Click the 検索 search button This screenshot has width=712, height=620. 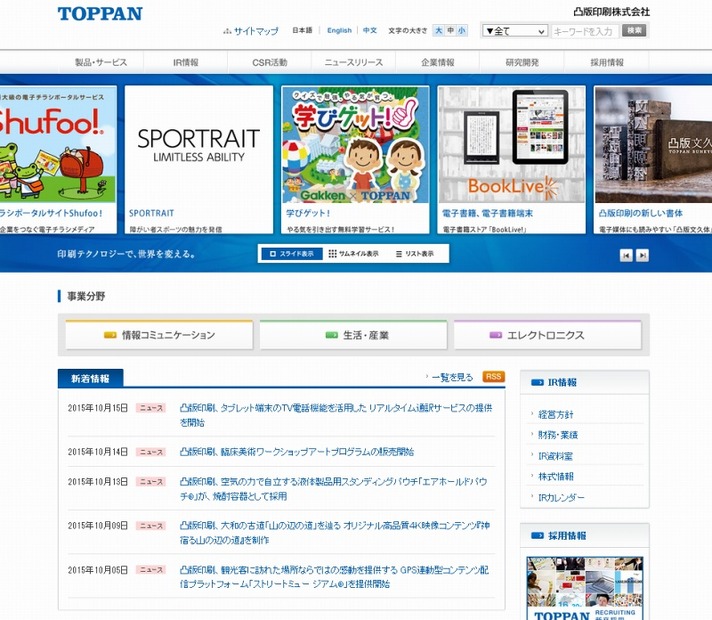(x=634, y=30)
